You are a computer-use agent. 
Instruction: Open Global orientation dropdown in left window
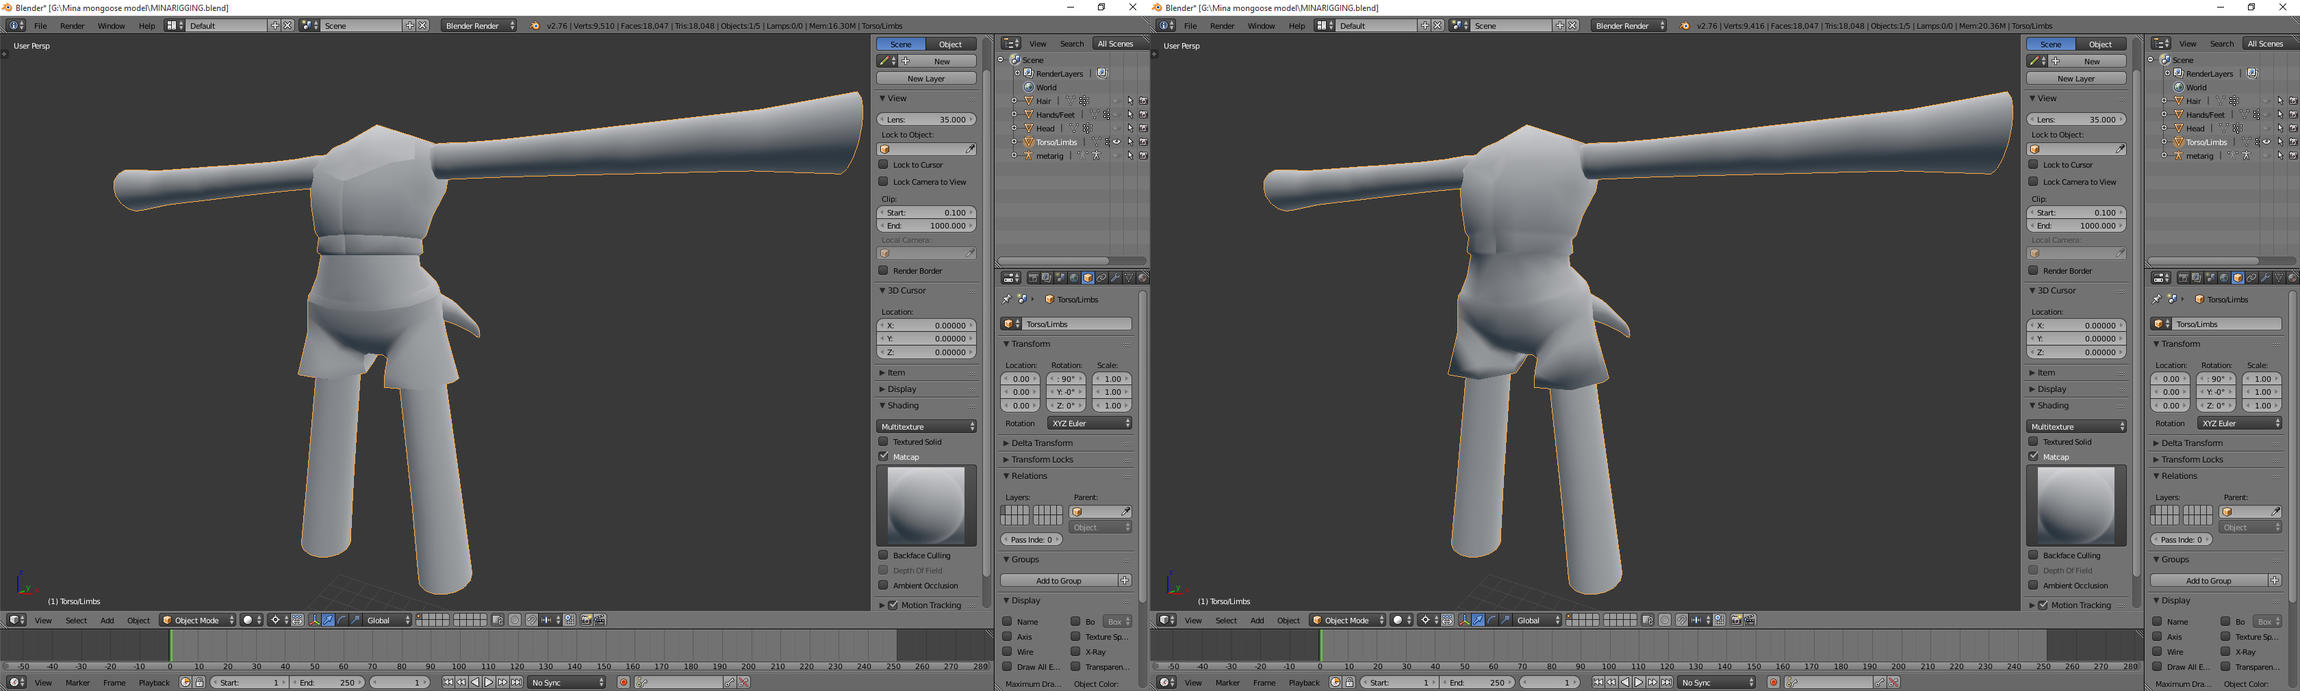click(388, 620)
